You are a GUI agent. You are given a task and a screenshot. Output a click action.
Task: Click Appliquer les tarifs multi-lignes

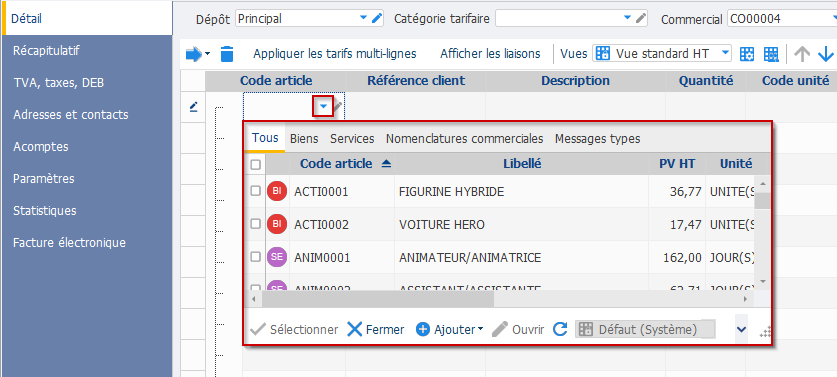[335, 54]
